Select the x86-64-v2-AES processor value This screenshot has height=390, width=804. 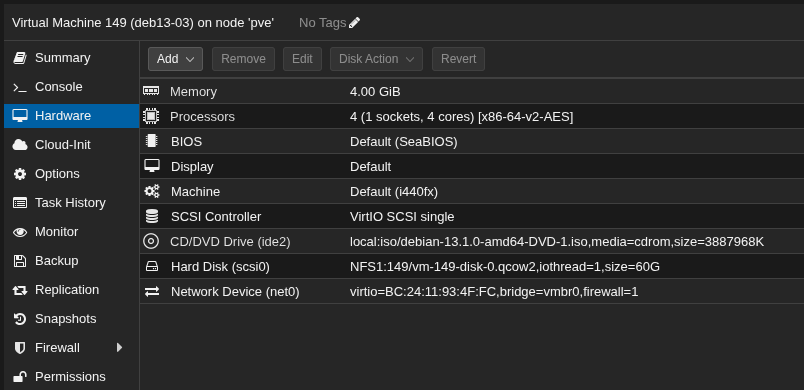461,117
